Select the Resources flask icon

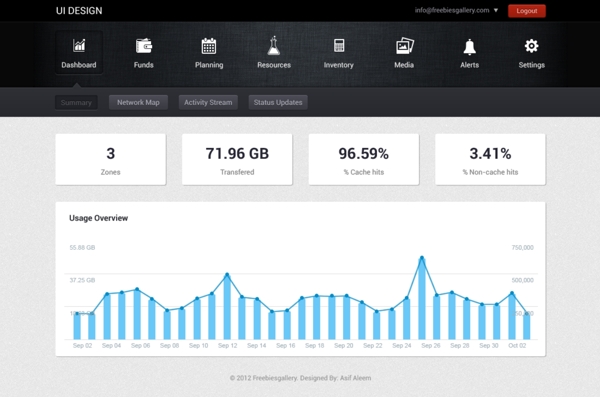coord(274,46)
